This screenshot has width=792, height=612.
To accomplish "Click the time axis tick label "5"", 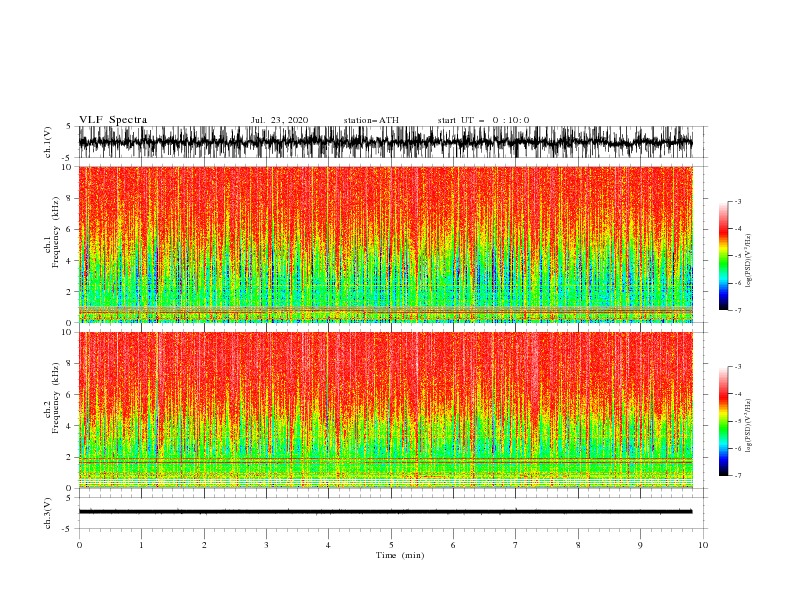I will coord(391,545).
